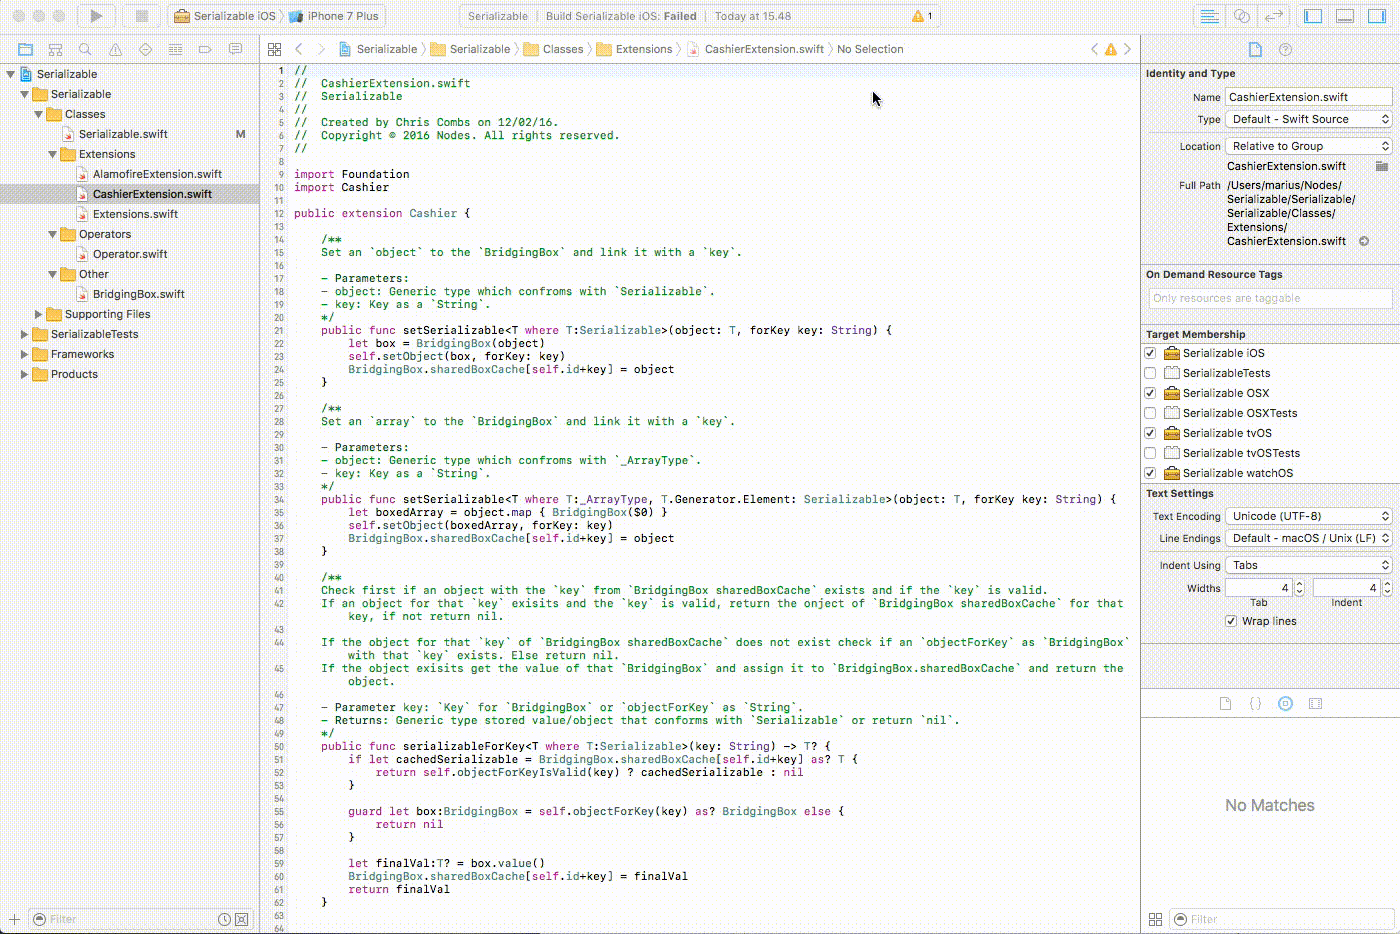The image size is (1400, 934).
Task: Show the Object library
Action: tap(1285, 704)
